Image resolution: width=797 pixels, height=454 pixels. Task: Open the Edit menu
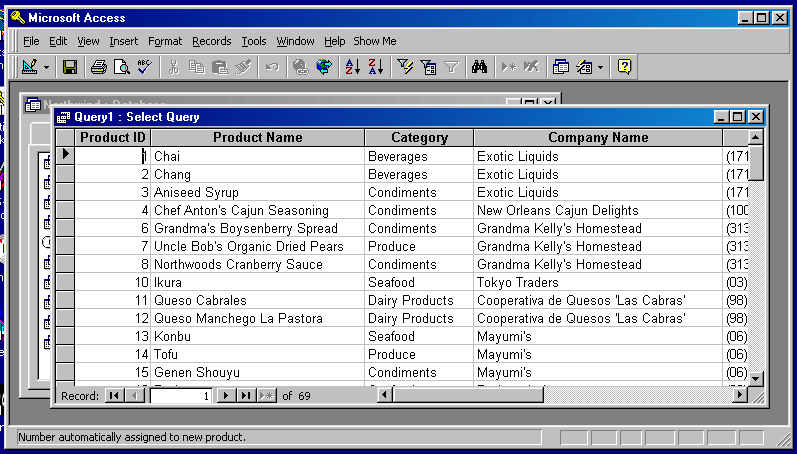coord(58,41)
